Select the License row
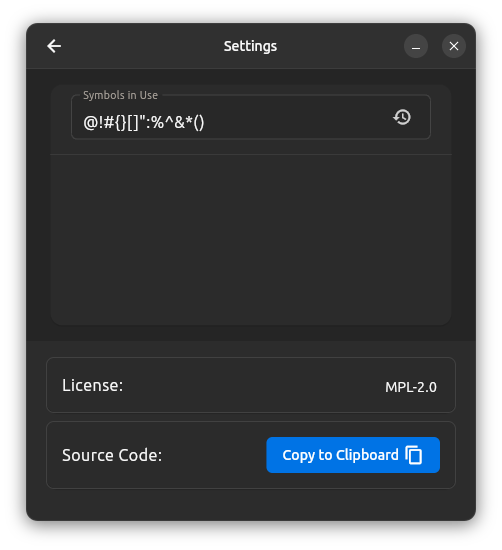This screenshot has height=550, width=502. point(251,385)
